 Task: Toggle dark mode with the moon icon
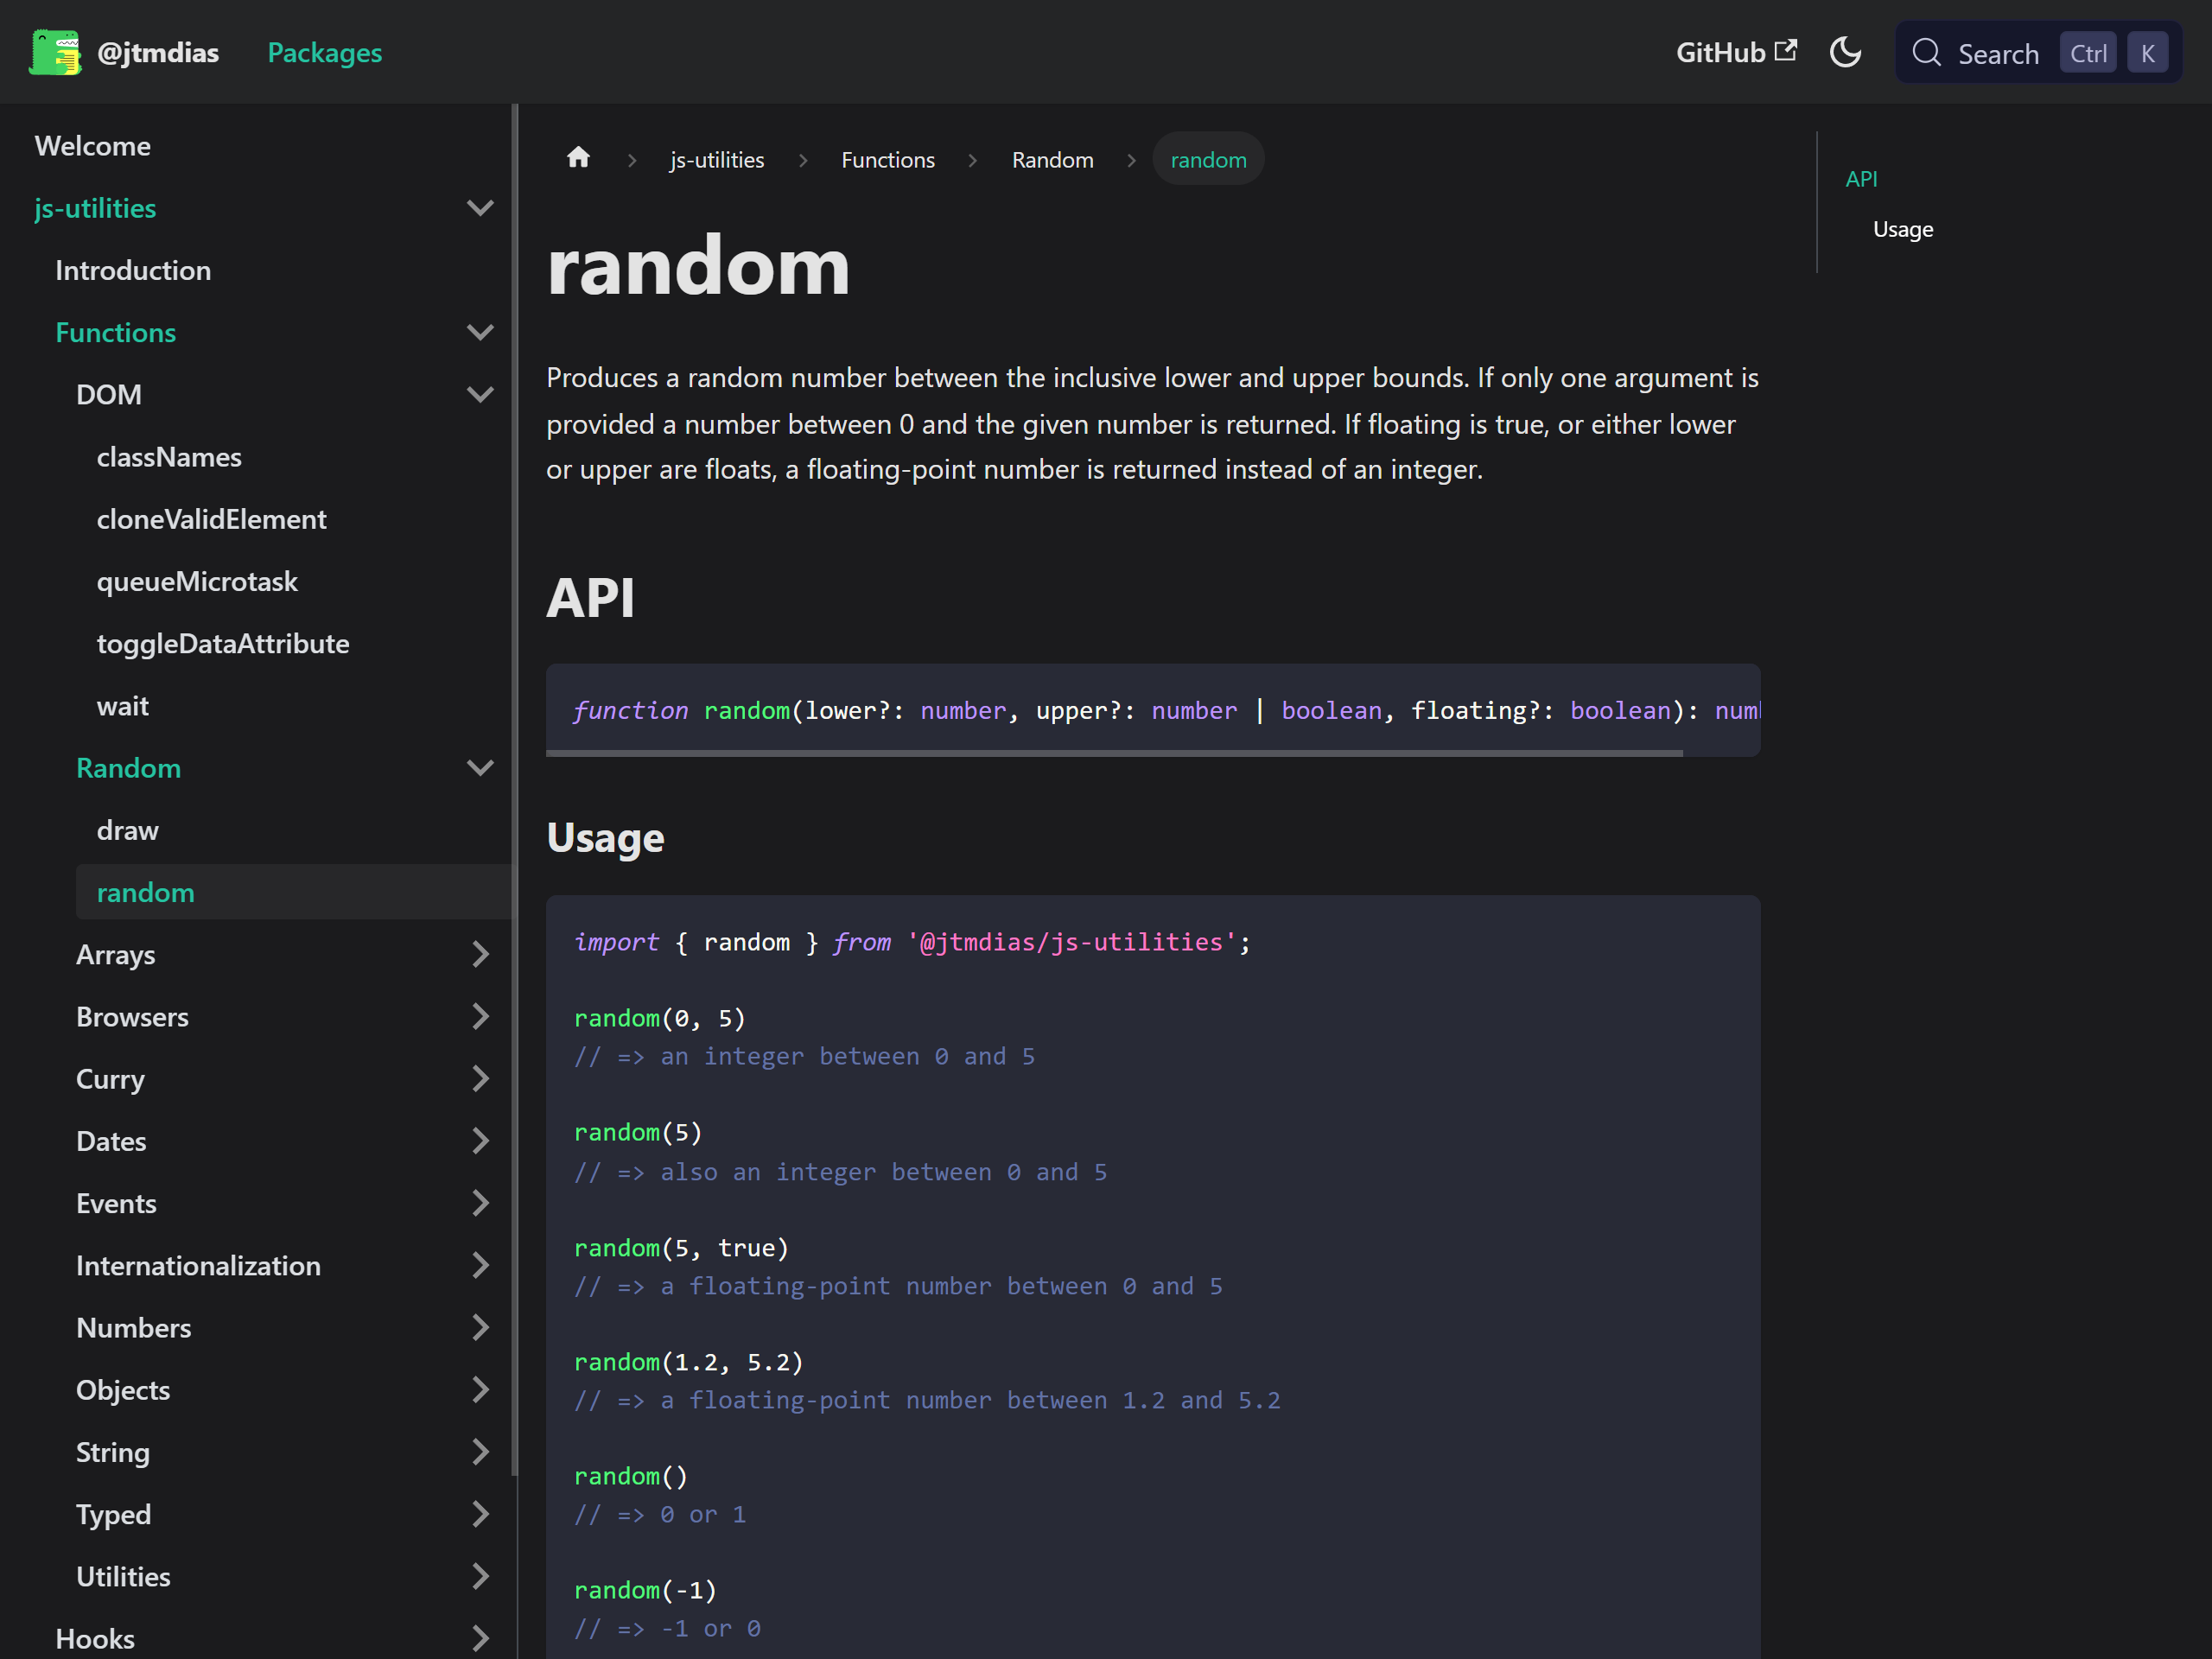pyautogui.click(x=1845, y=52)
